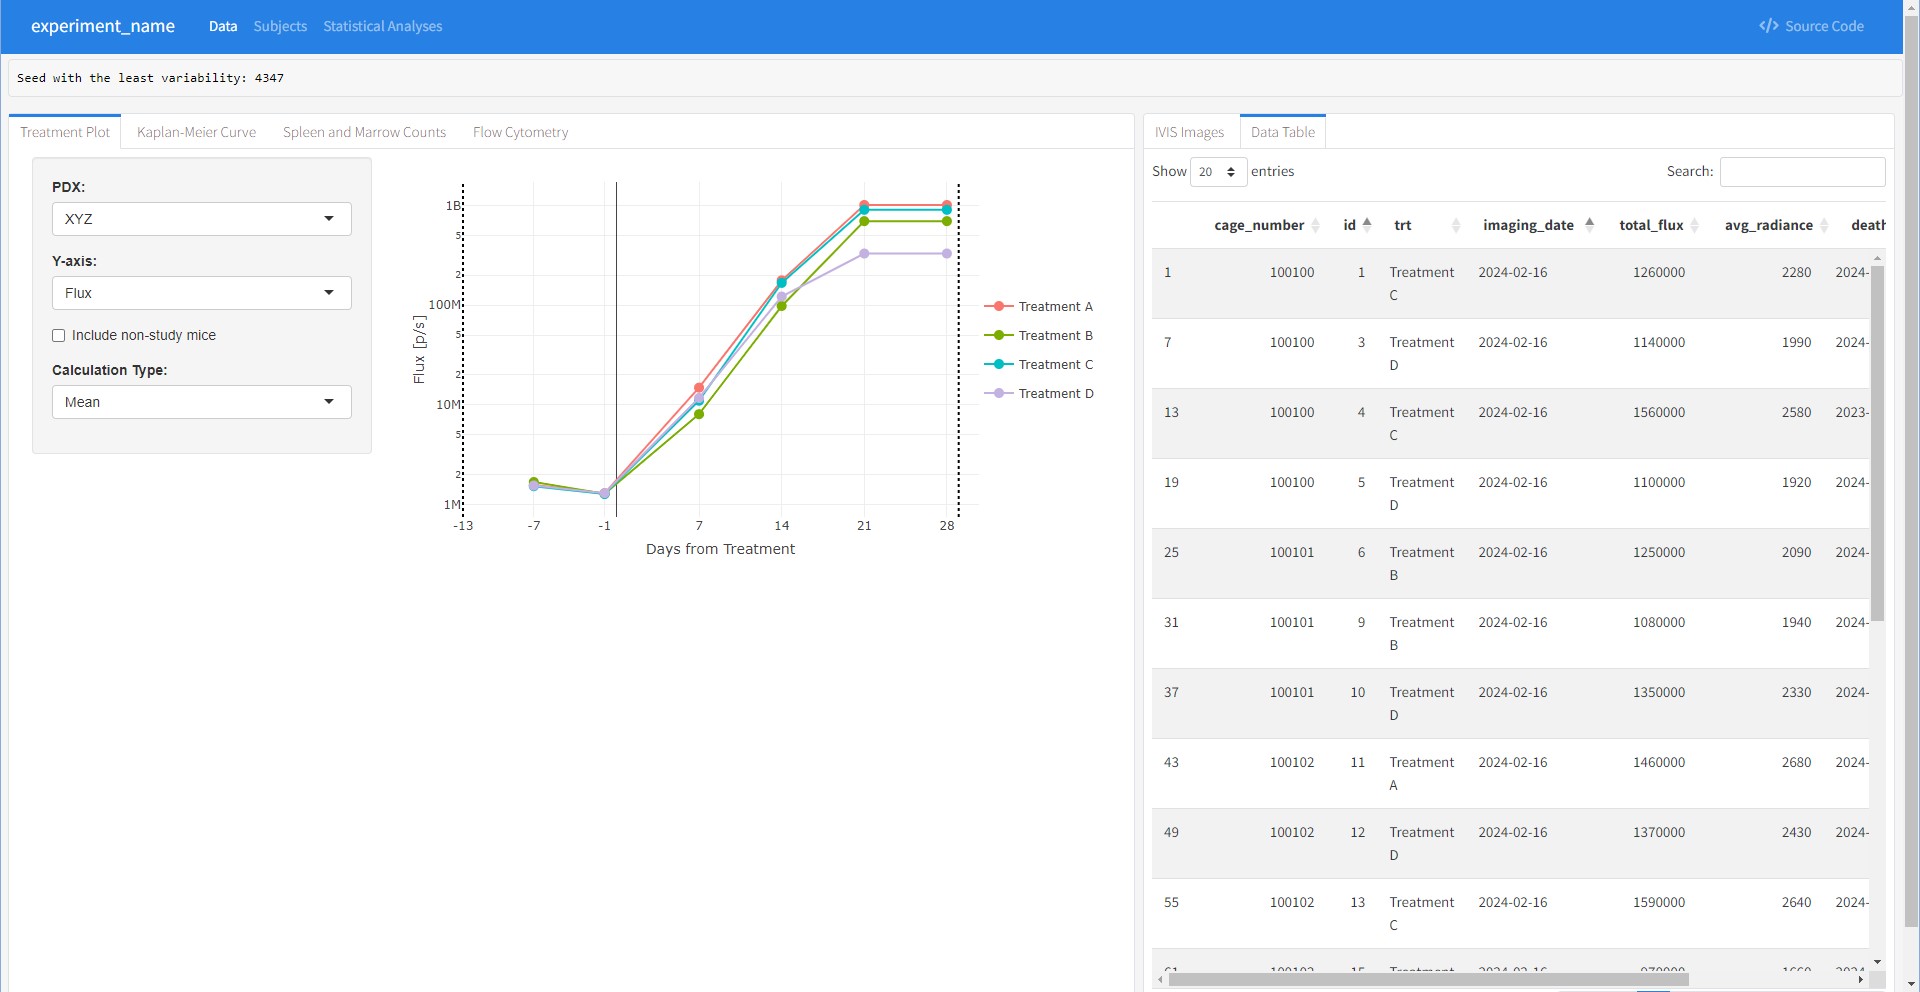Sort table by imaging_date column

1528,225
